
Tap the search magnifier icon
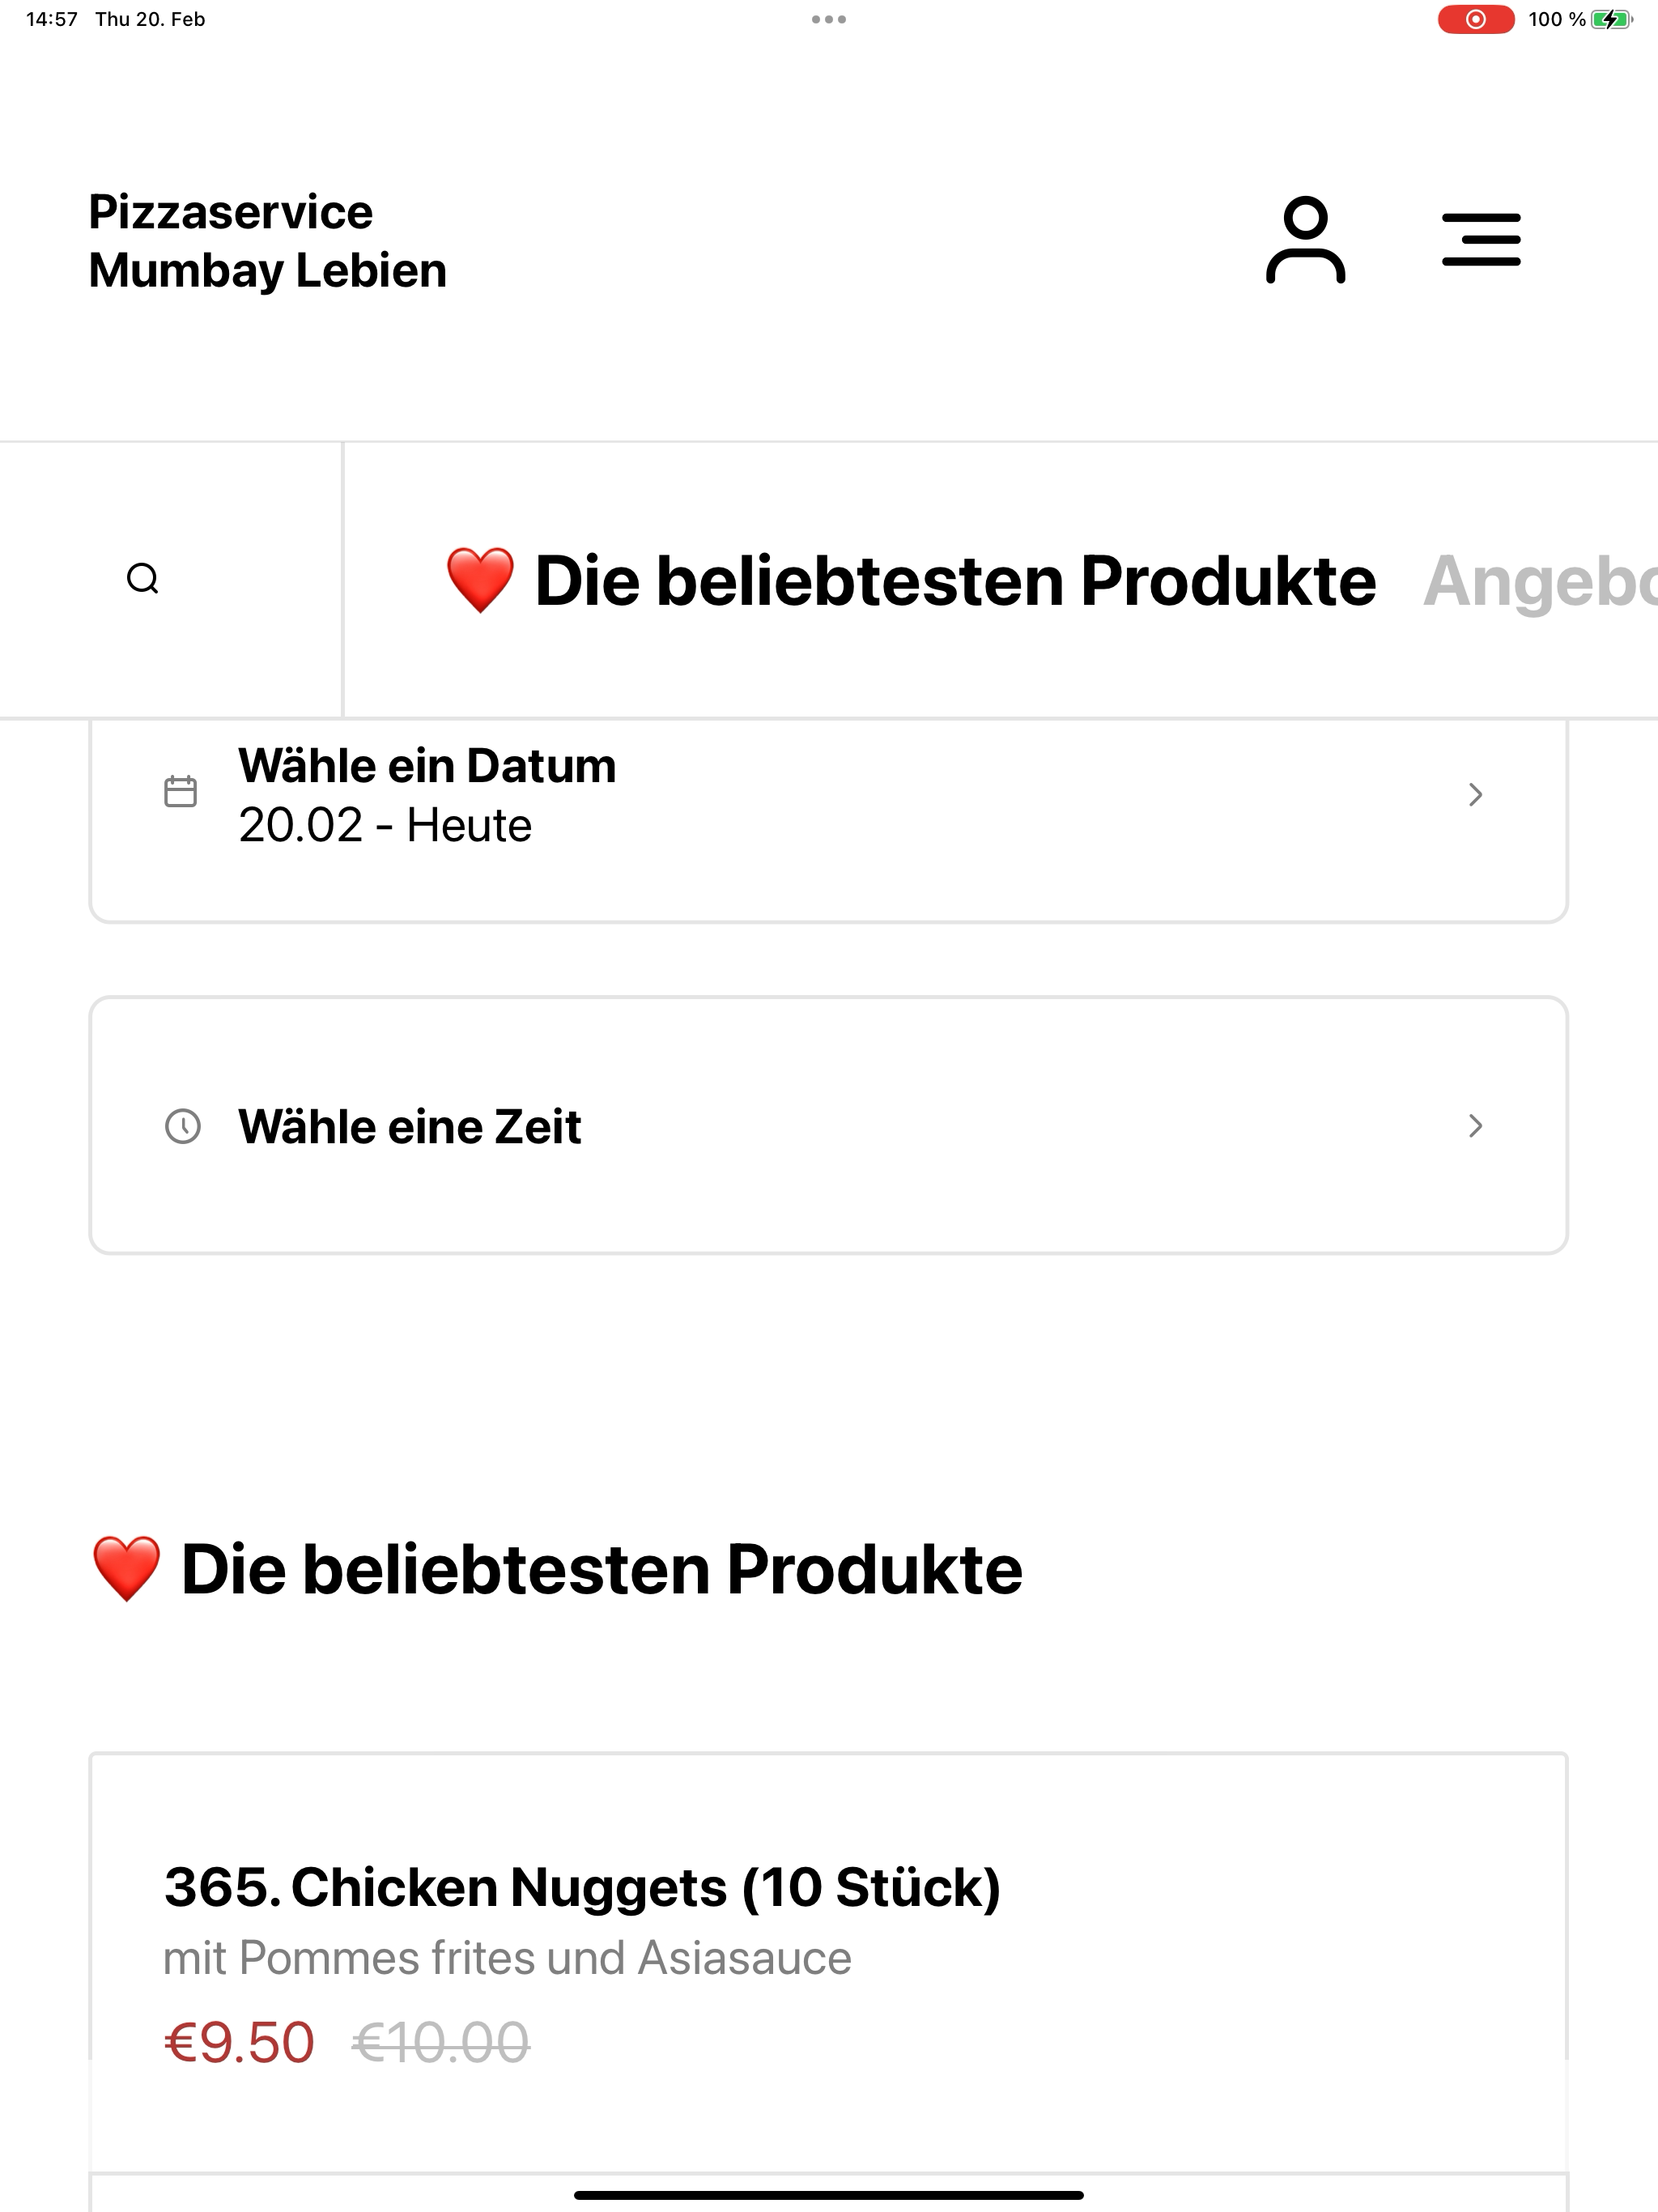coord(143,578)
